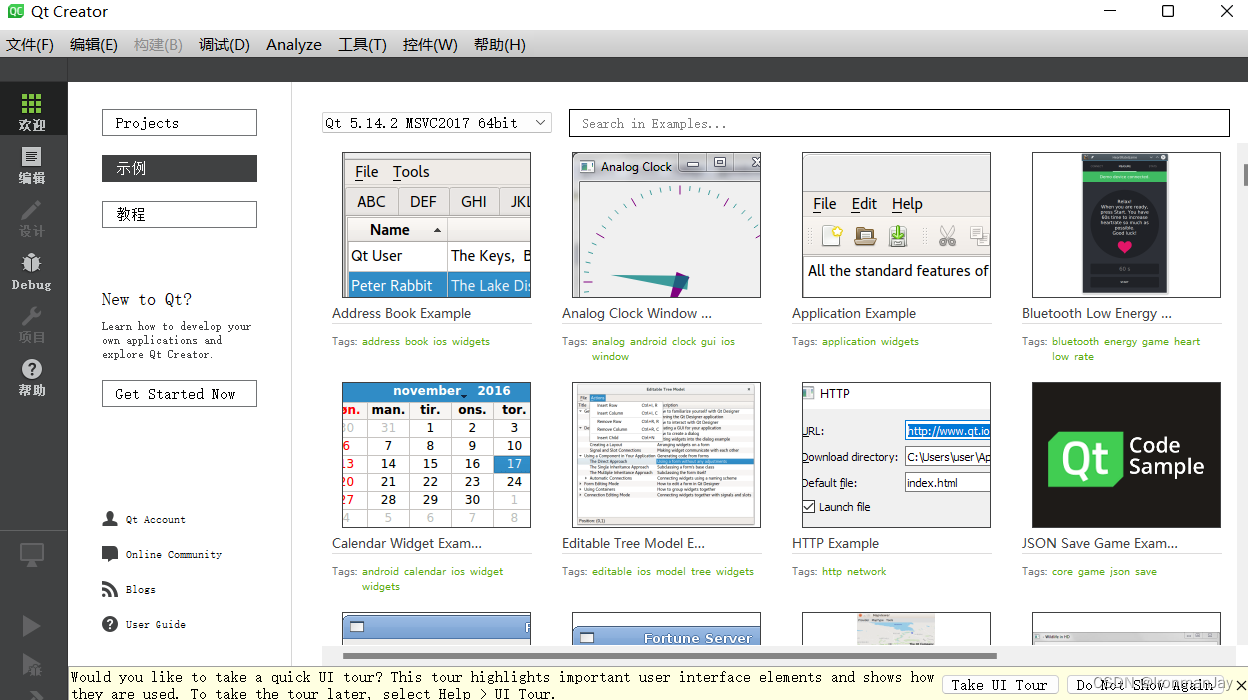Viewport: 1248px width, 700px height.
Task: Open the Analyze menu
Action: click(294, 45)
